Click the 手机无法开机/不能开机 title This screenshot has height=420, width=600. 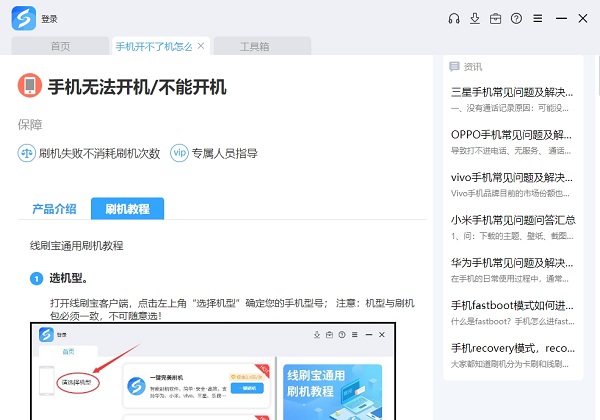pyautogui.click(x=137, y=87)
